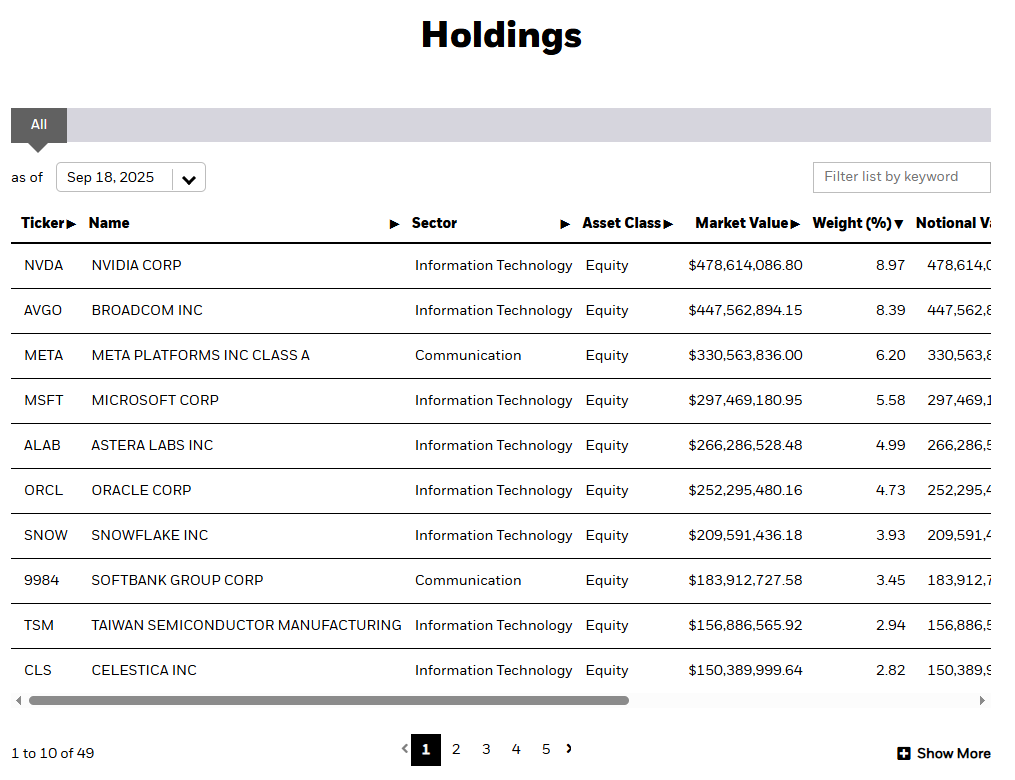This screenshot has width=1015, height=780.
Task: Go to next page arrow
Action: point(568,748)
